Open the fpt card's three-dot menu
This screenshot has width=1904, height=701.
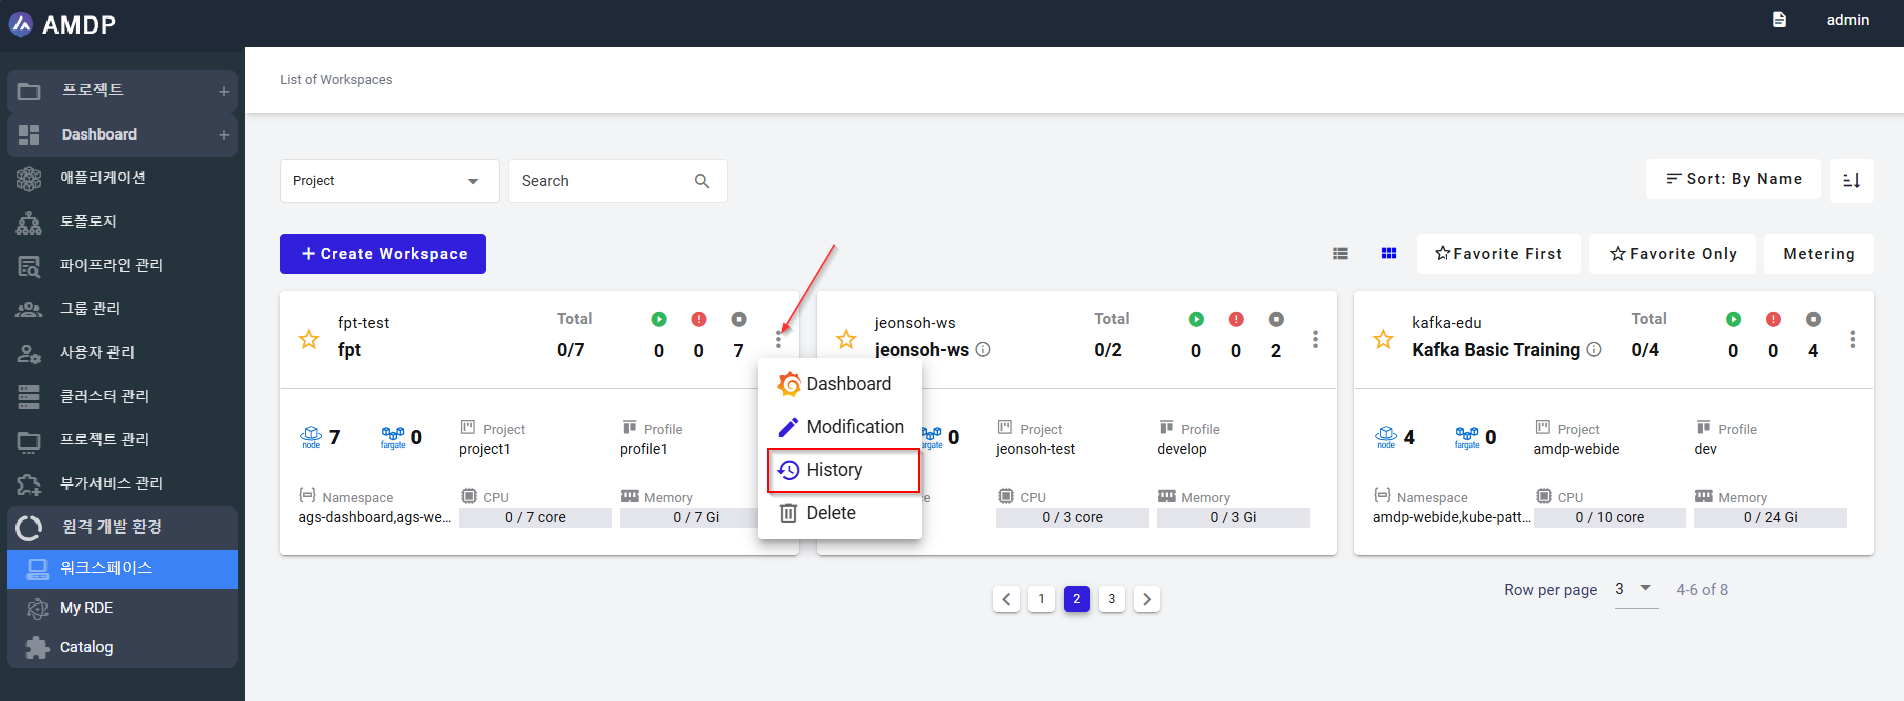coord(778,340)
